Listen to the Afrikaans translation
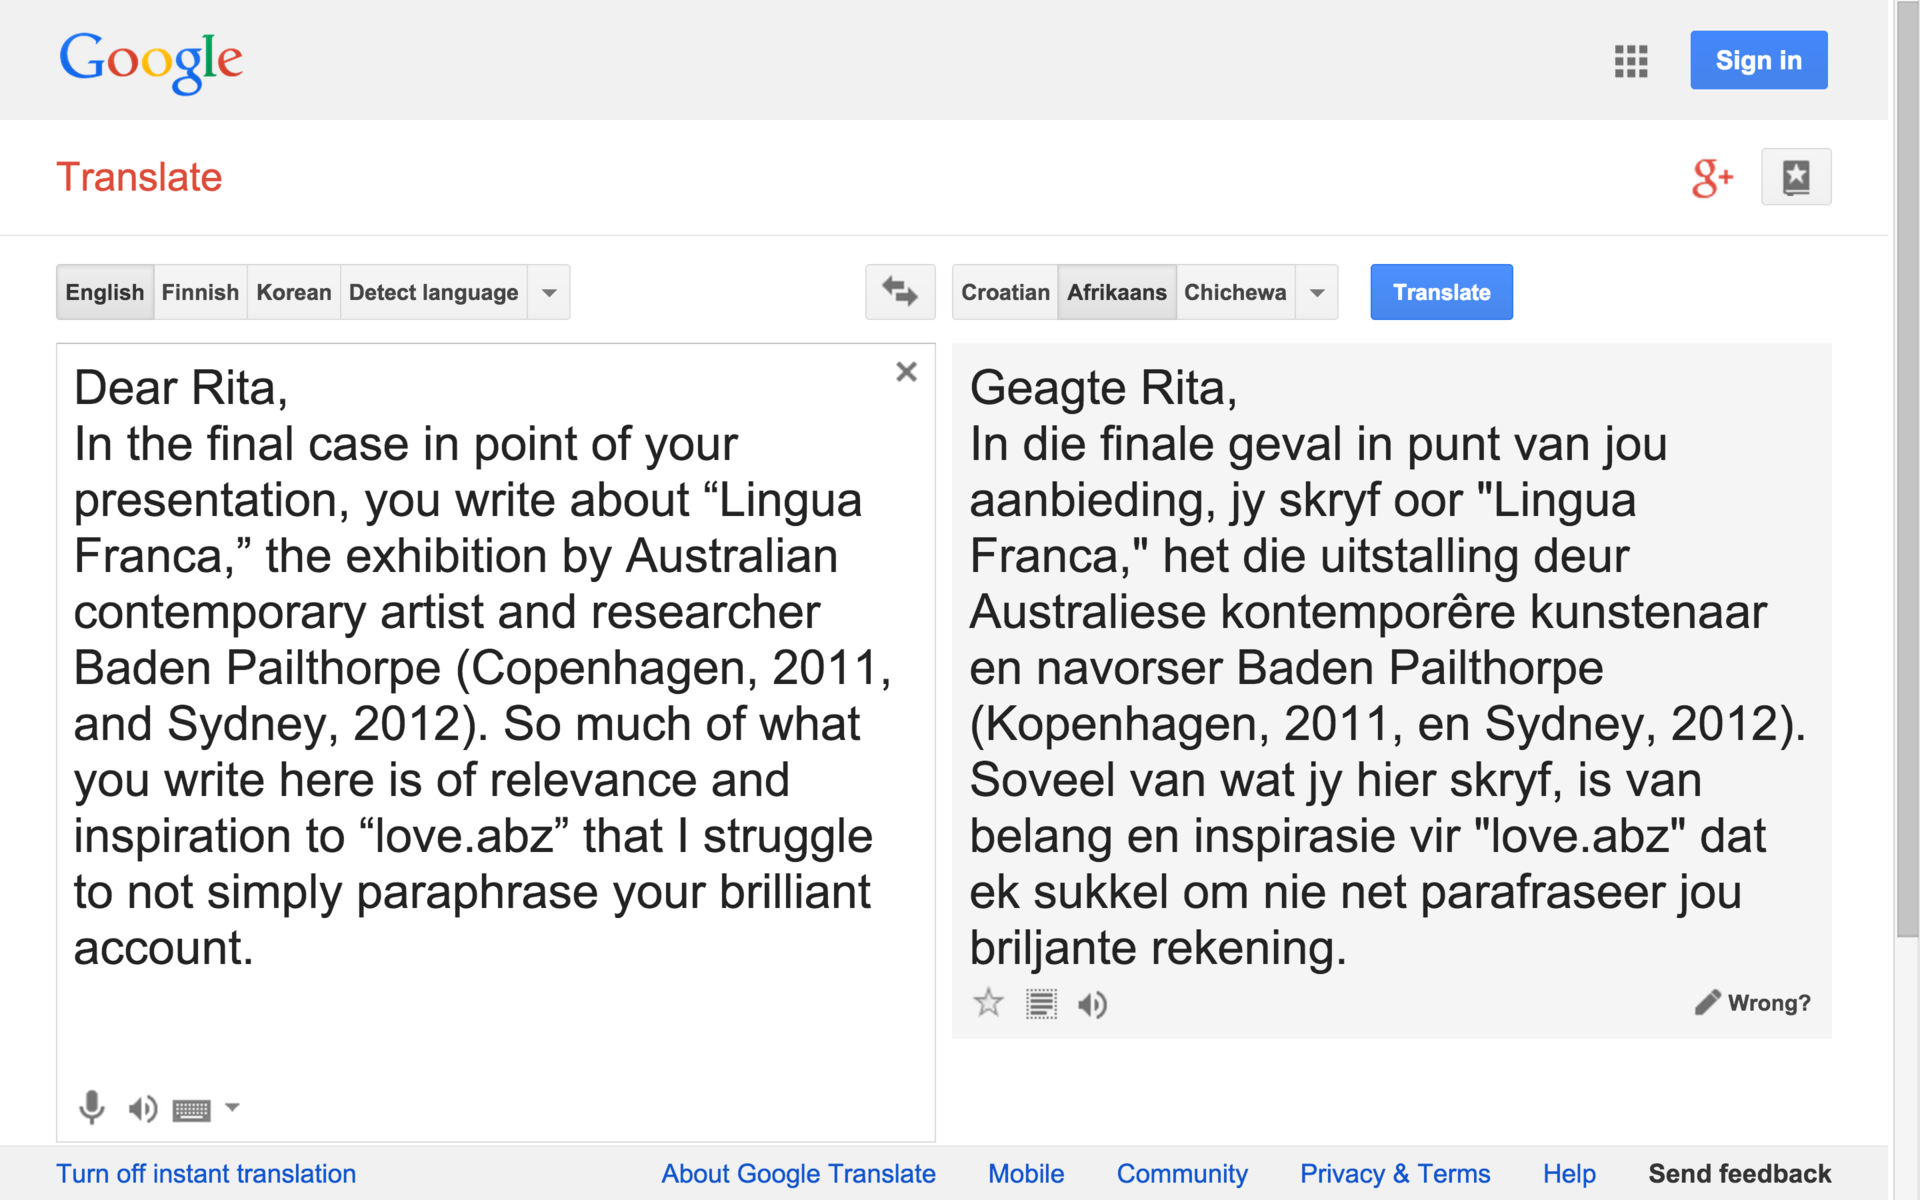 coord(1092,1004)
